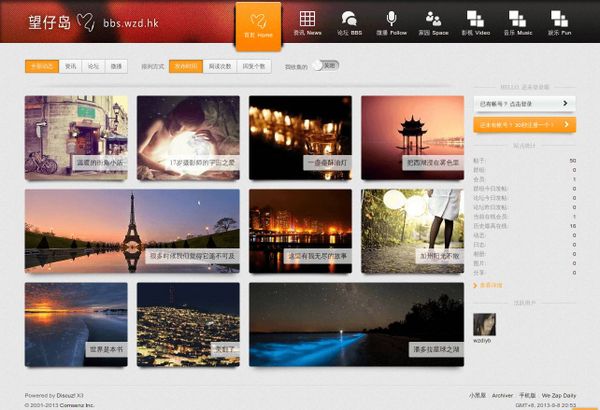Open the 一盏盏酥油灯 thumbnail

pos(300,138)
